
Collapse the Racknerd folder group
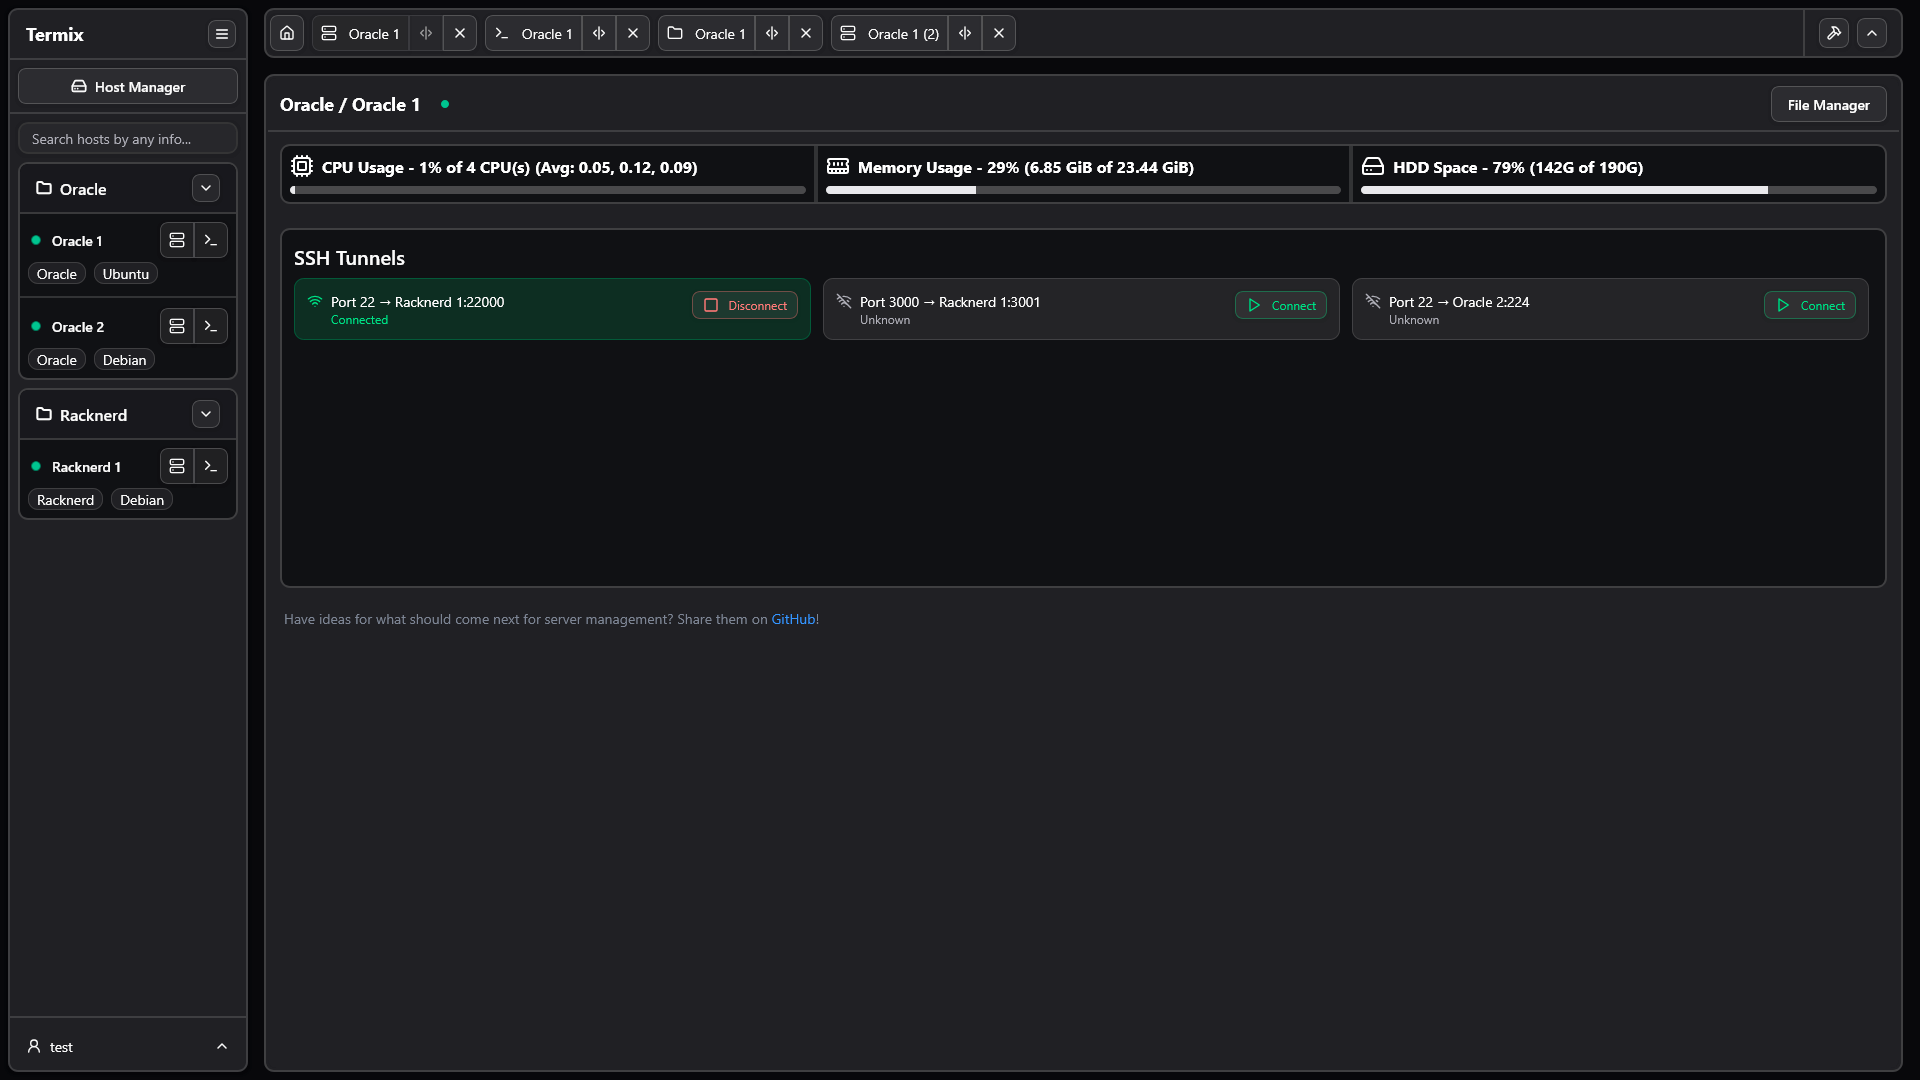point(206,414)
